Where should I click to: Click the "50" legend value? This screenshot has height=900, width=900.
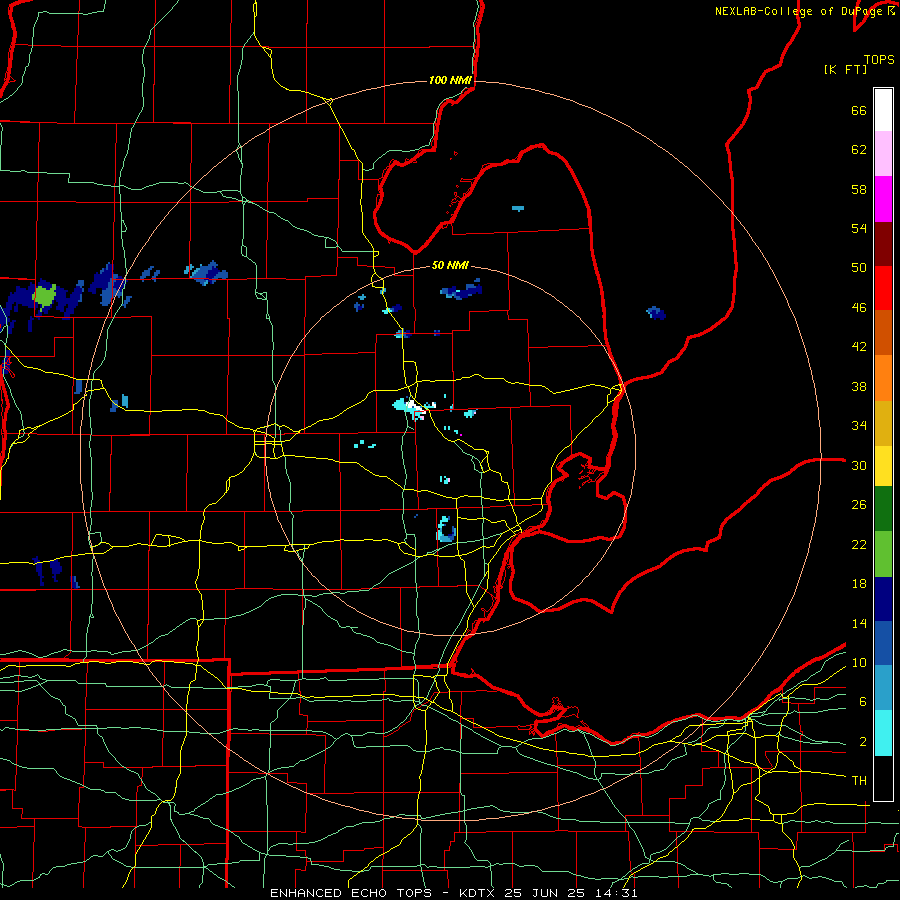pyautogui.click(x=859, y=268)
